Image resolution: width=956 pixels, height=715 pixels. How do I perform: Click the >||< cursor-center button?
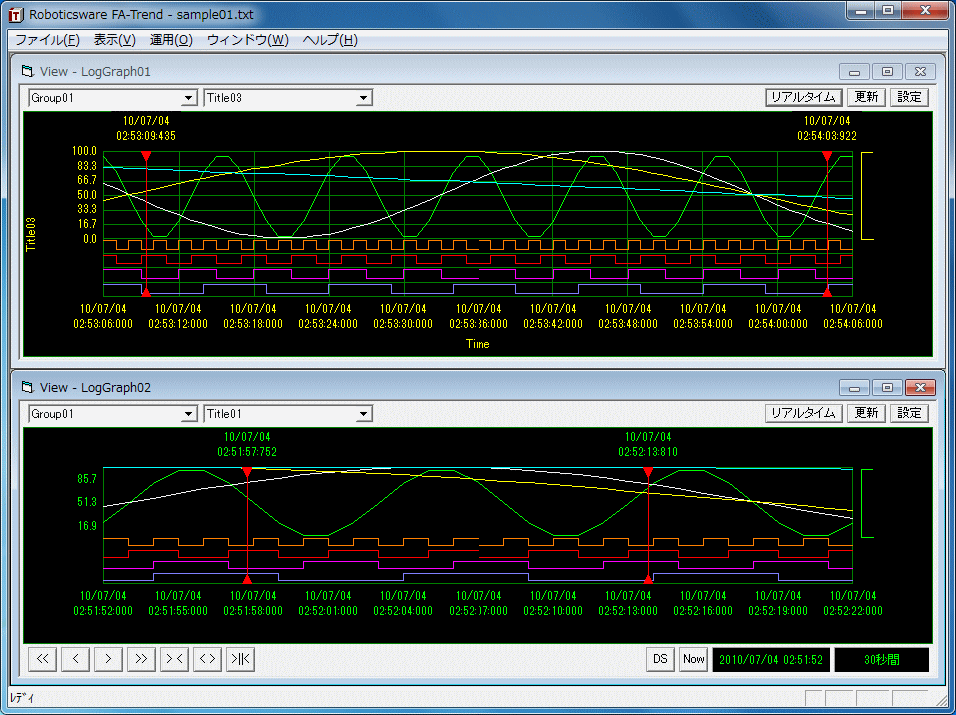240,659
